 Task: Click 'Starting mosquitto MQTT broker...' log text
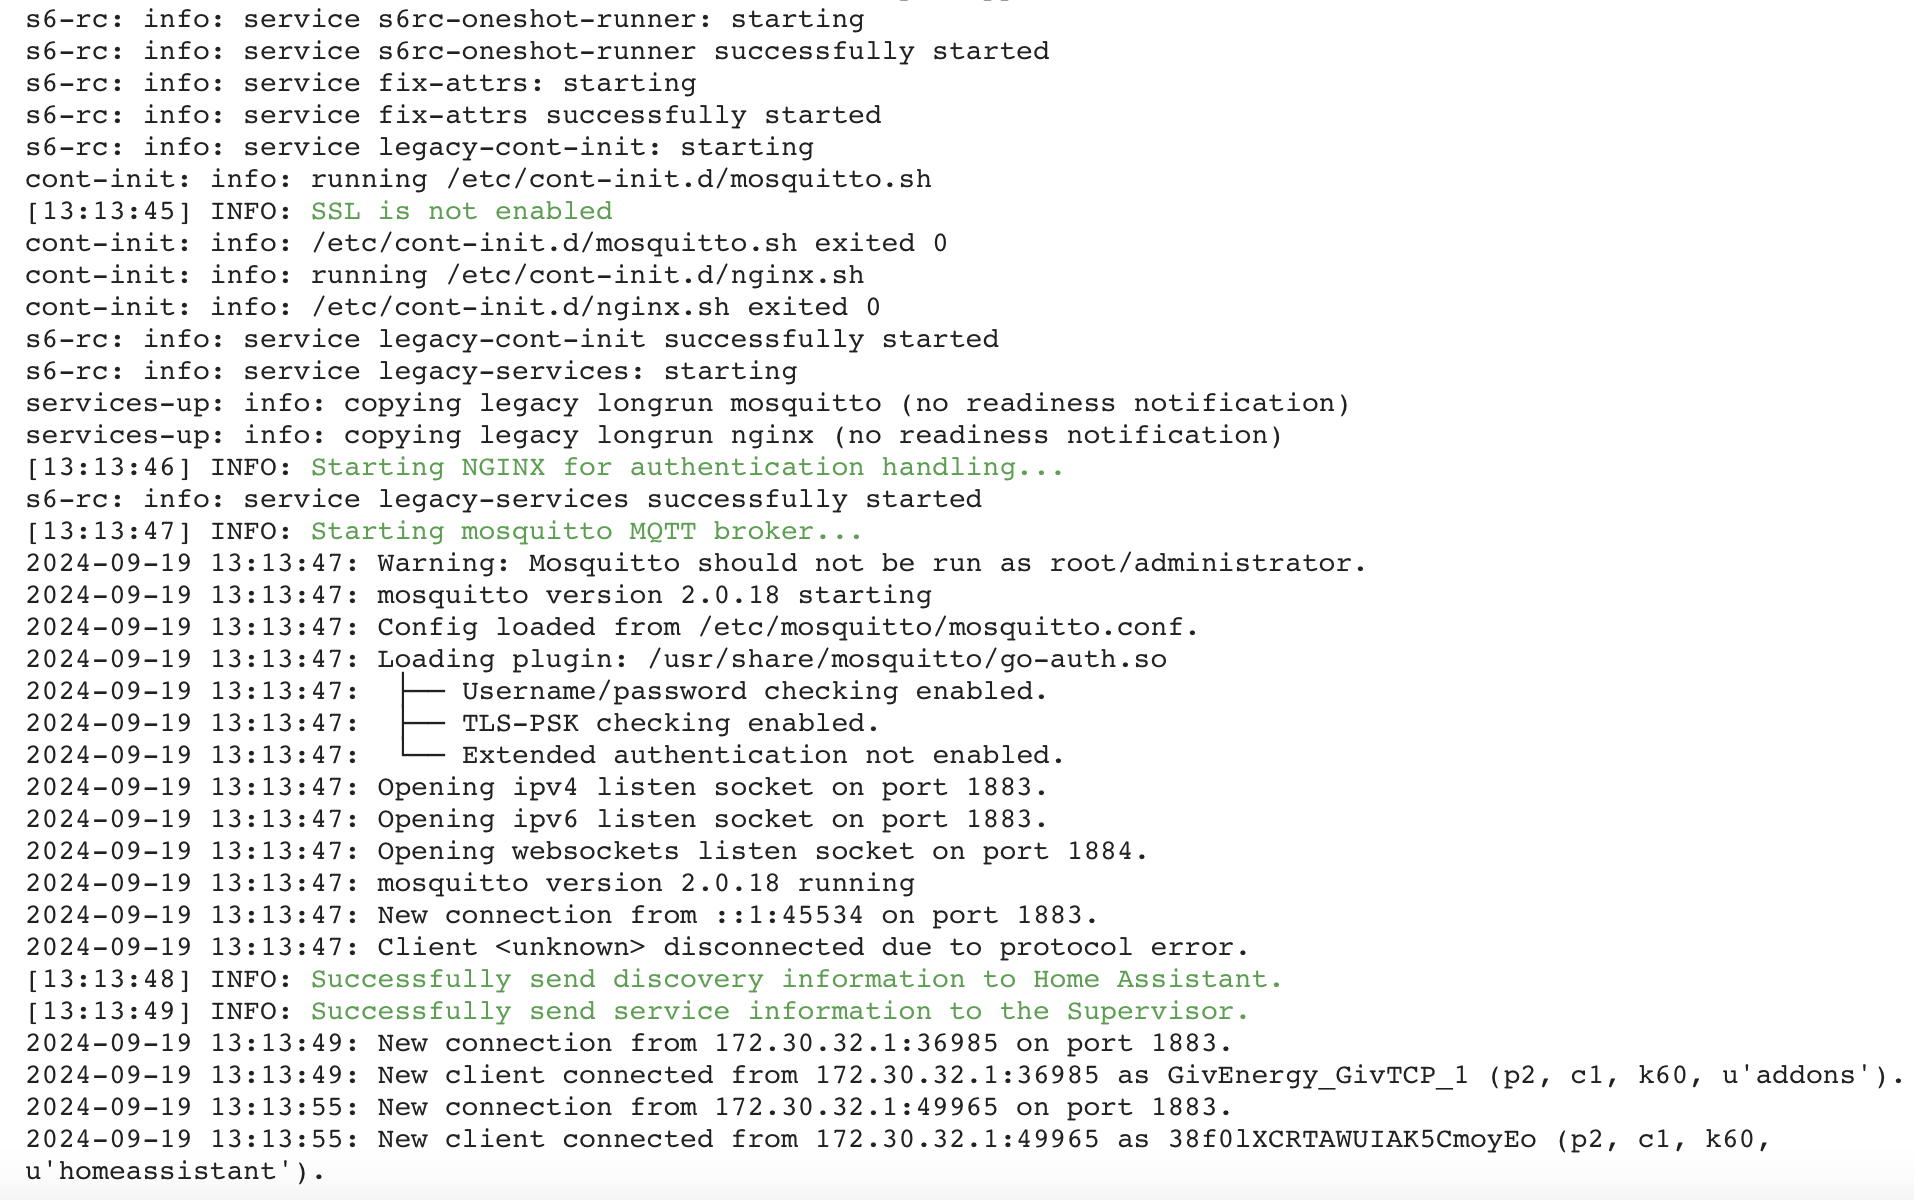click(586, 531)
